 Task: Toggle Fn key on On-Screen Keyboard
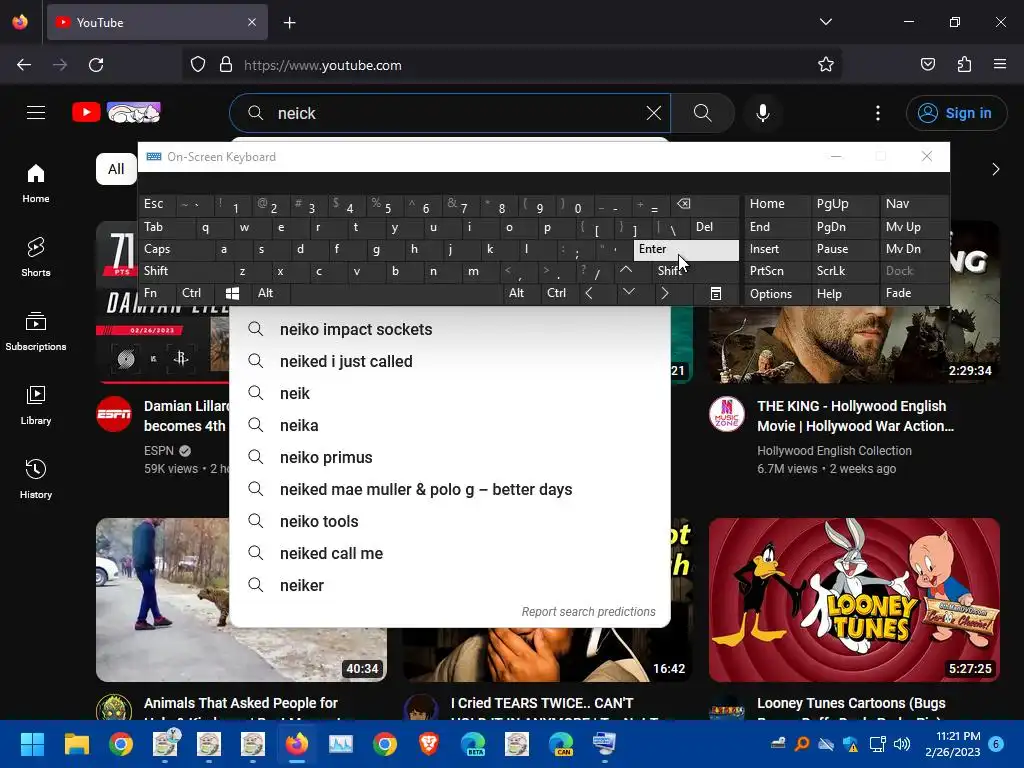click(157, 293)
